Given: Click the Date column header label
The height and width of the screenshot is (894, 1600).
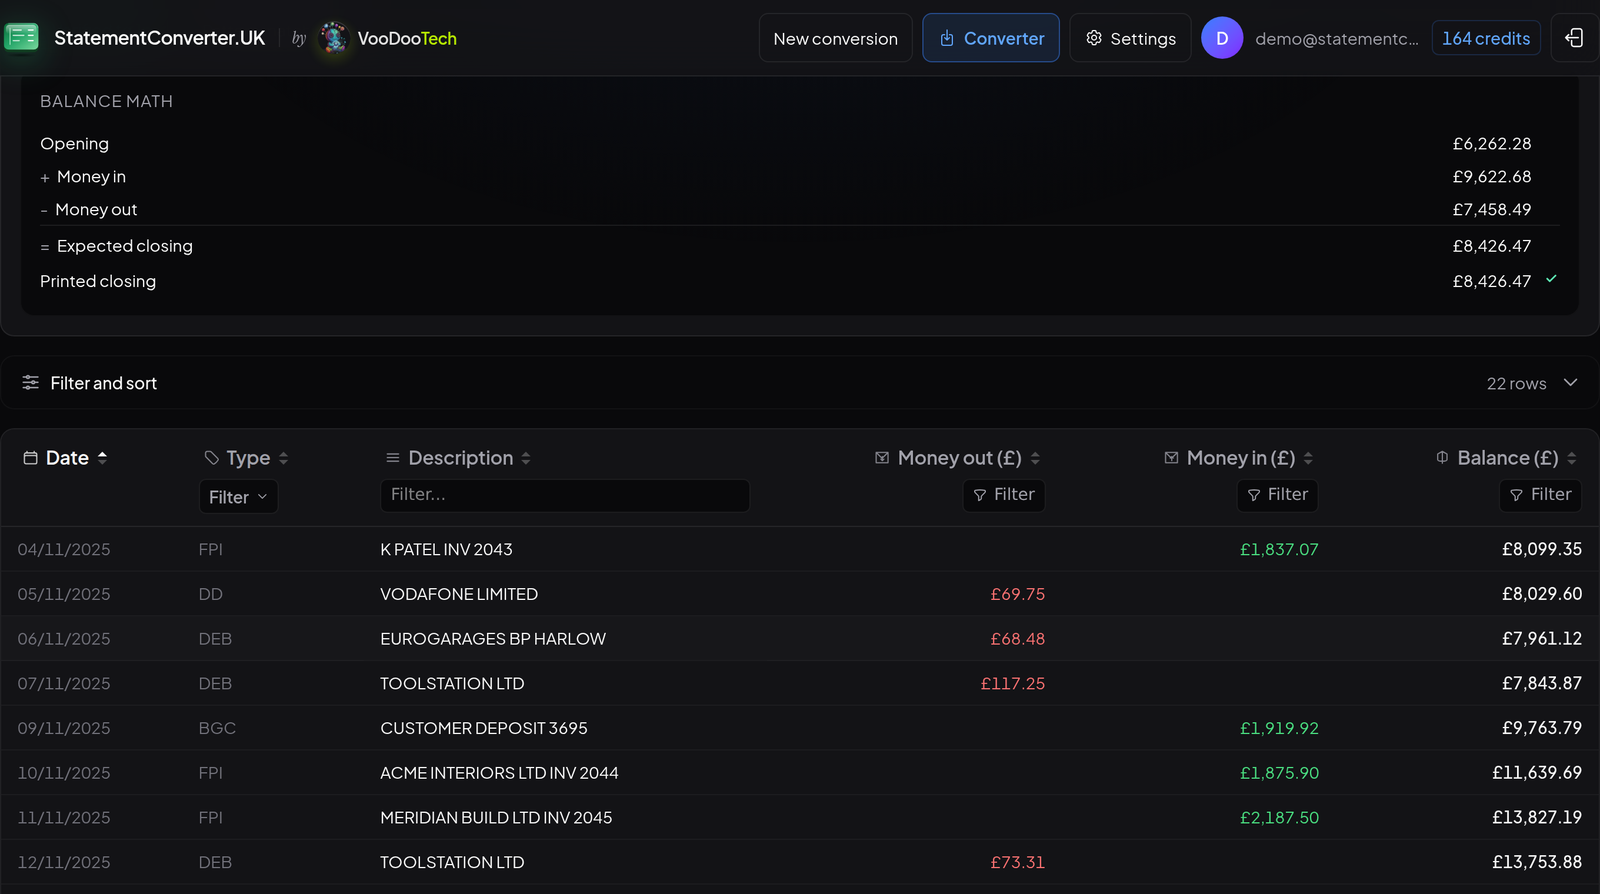Looking at the screenshot, I should pos(67,458).
